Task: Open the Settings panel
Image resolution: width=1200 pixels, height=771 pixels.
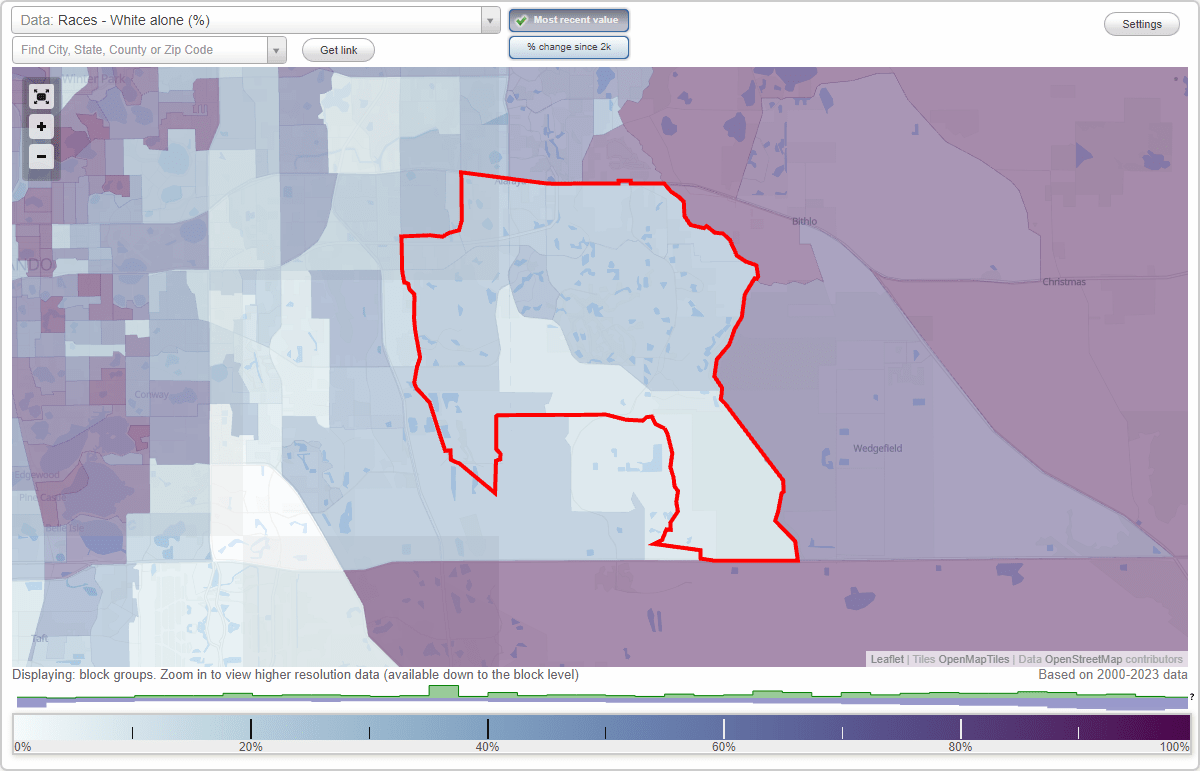Action: (x=1141, y=23)
